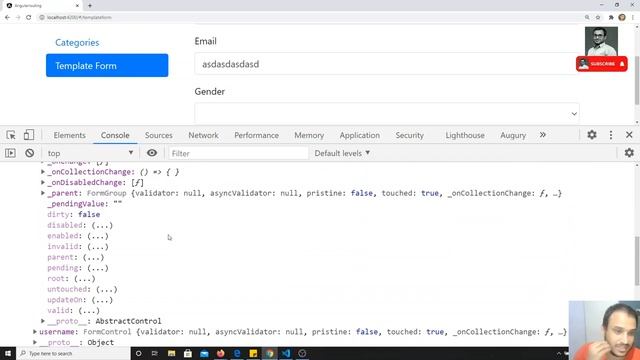The image size is (640, 360).
Task: Open the Lighthouse tab
Action: [x=465, y=135]
